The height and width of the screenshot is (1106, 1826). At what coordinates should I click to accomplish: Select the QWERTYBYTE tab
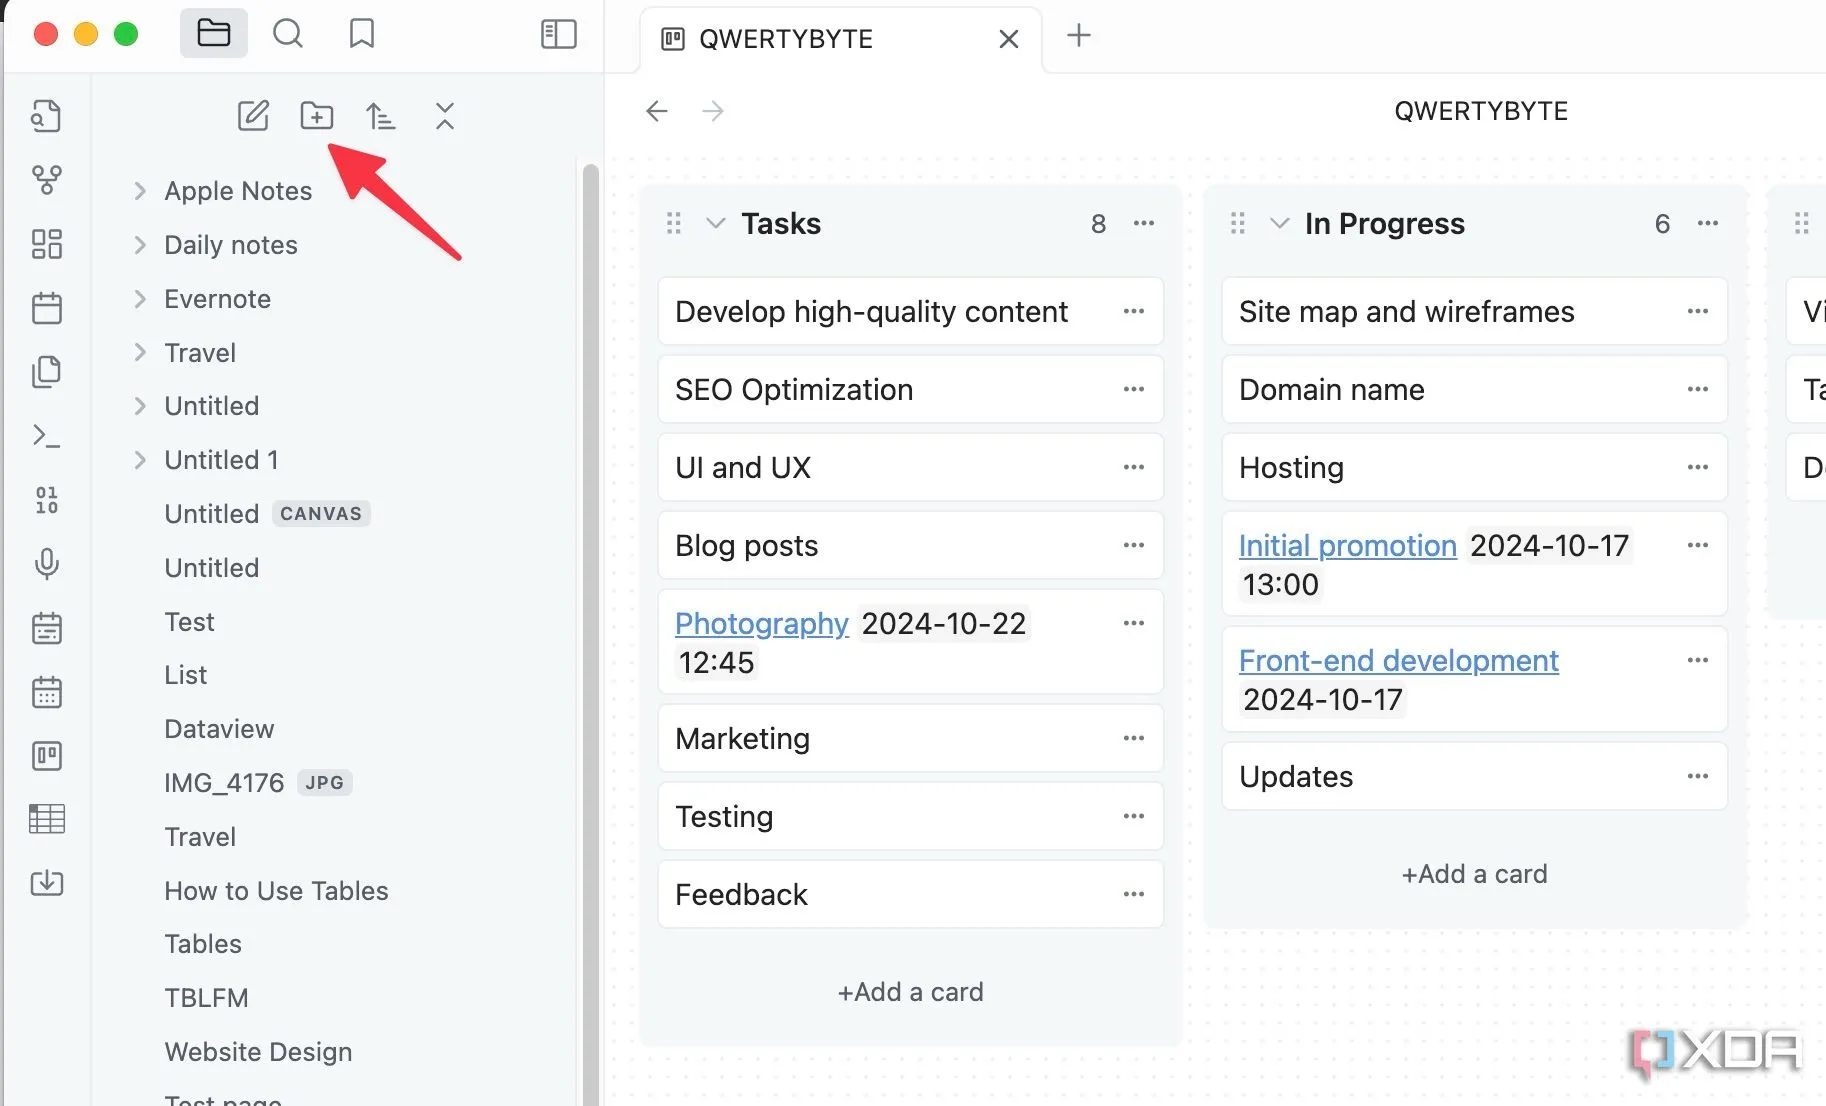click(840, 39)
